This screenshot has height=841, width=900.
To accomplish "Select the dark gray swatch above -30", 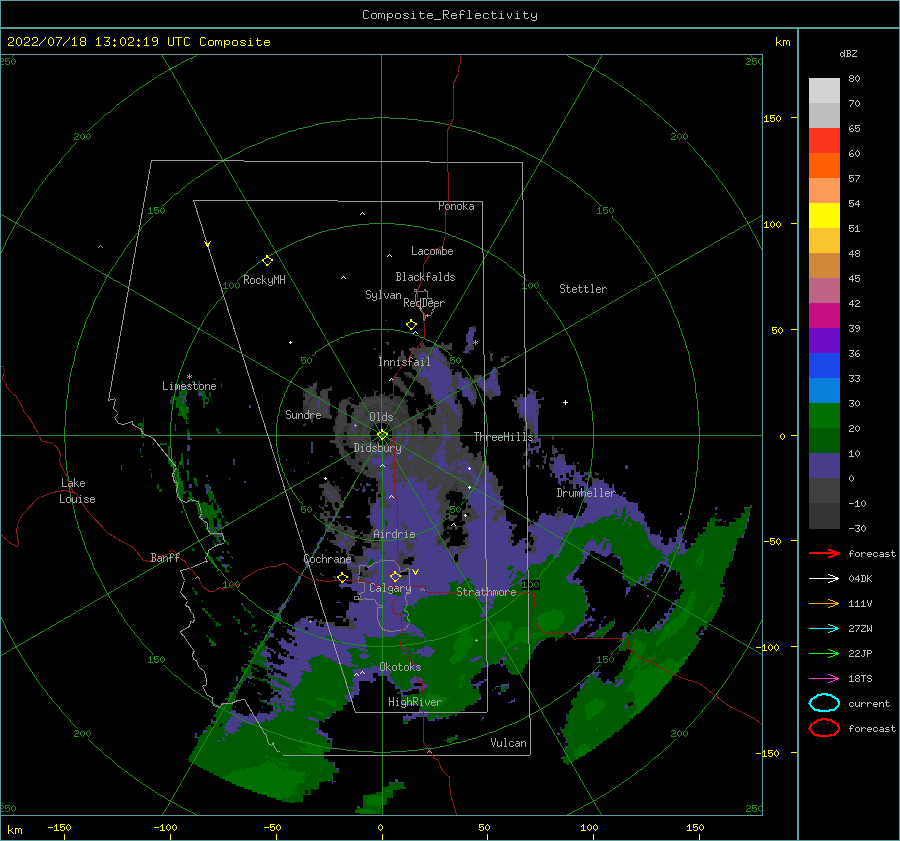I will pos(824,516).
